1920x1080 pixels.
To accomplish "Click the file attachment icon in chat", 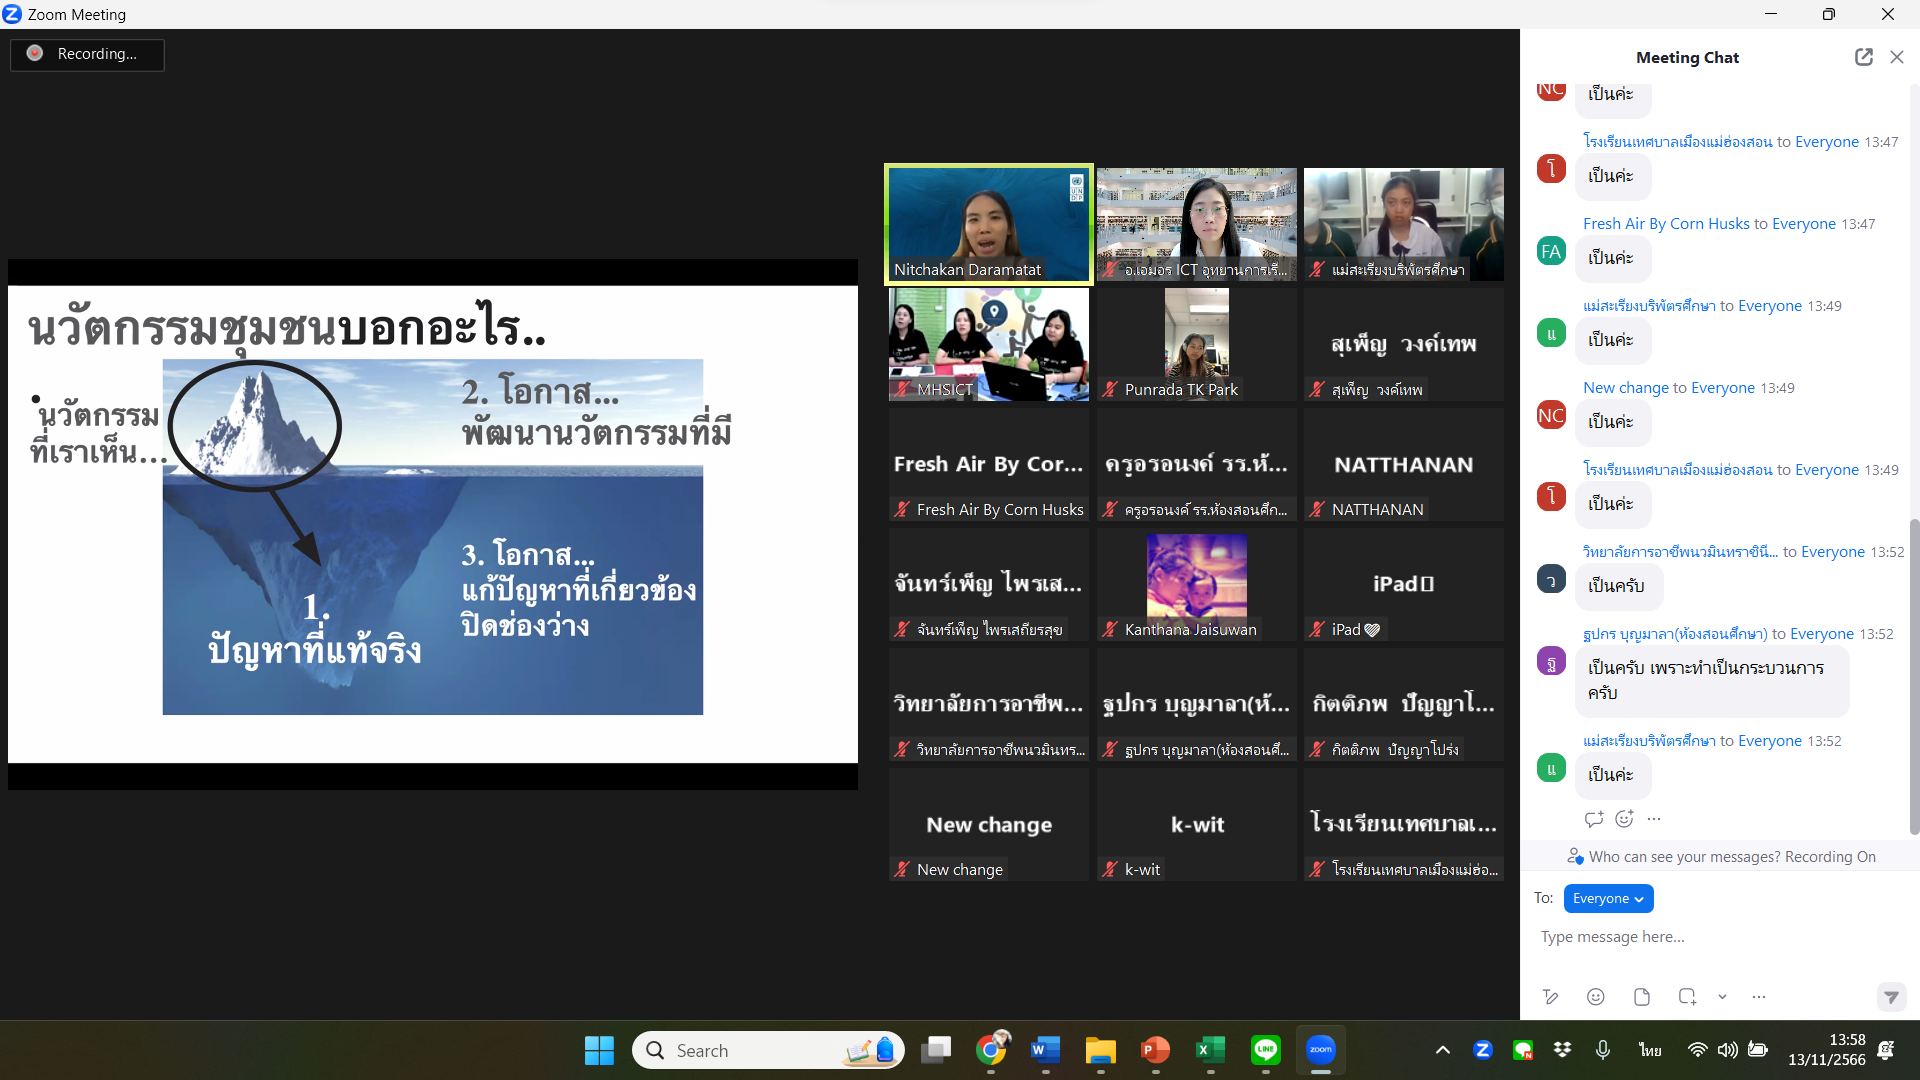I will coord(1641,996).
